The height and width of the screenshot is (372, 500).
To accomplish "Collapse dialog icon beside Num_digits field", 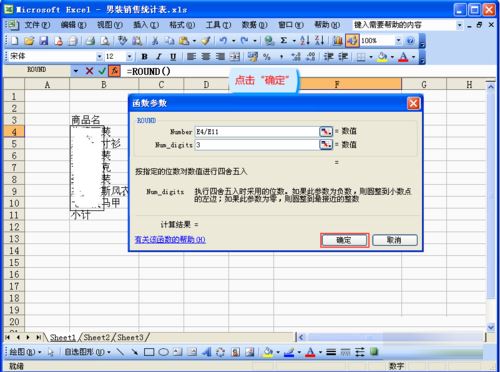I will (326, 144).
